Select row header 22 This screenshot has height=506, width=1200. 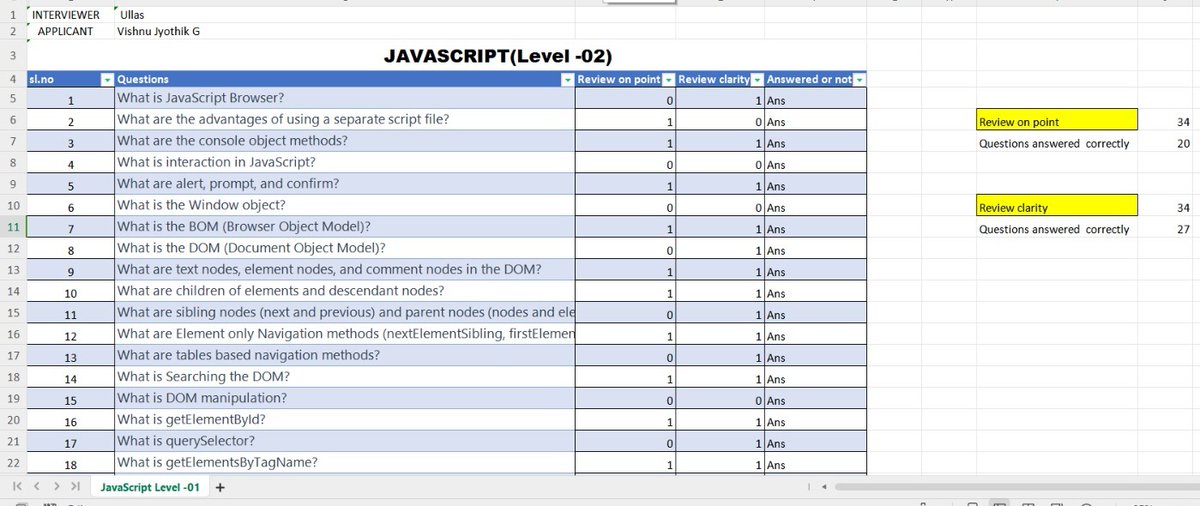[12, 463]
